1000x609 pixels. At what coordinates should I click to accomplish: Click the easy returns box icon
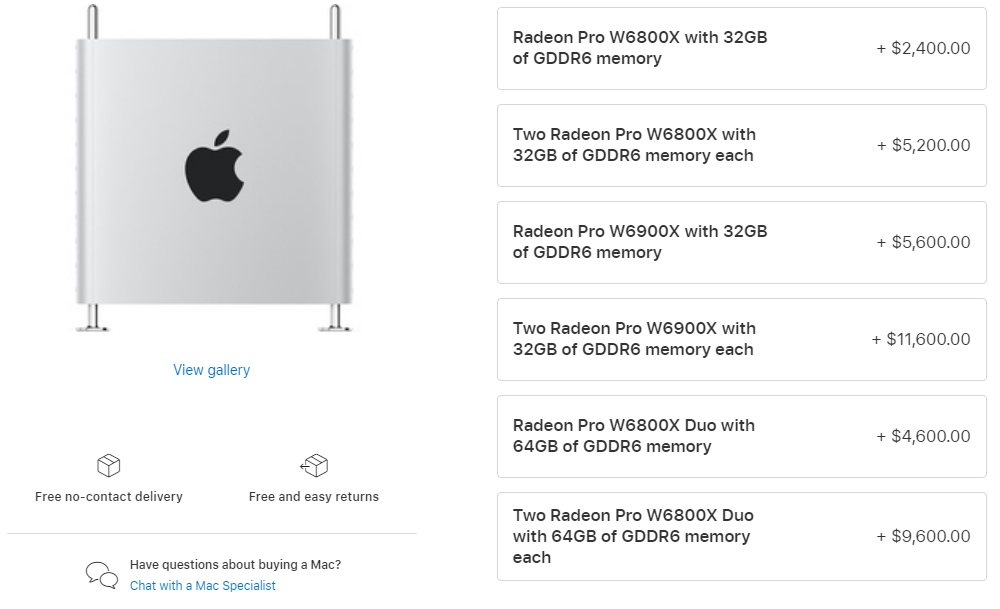pos(314,465)
